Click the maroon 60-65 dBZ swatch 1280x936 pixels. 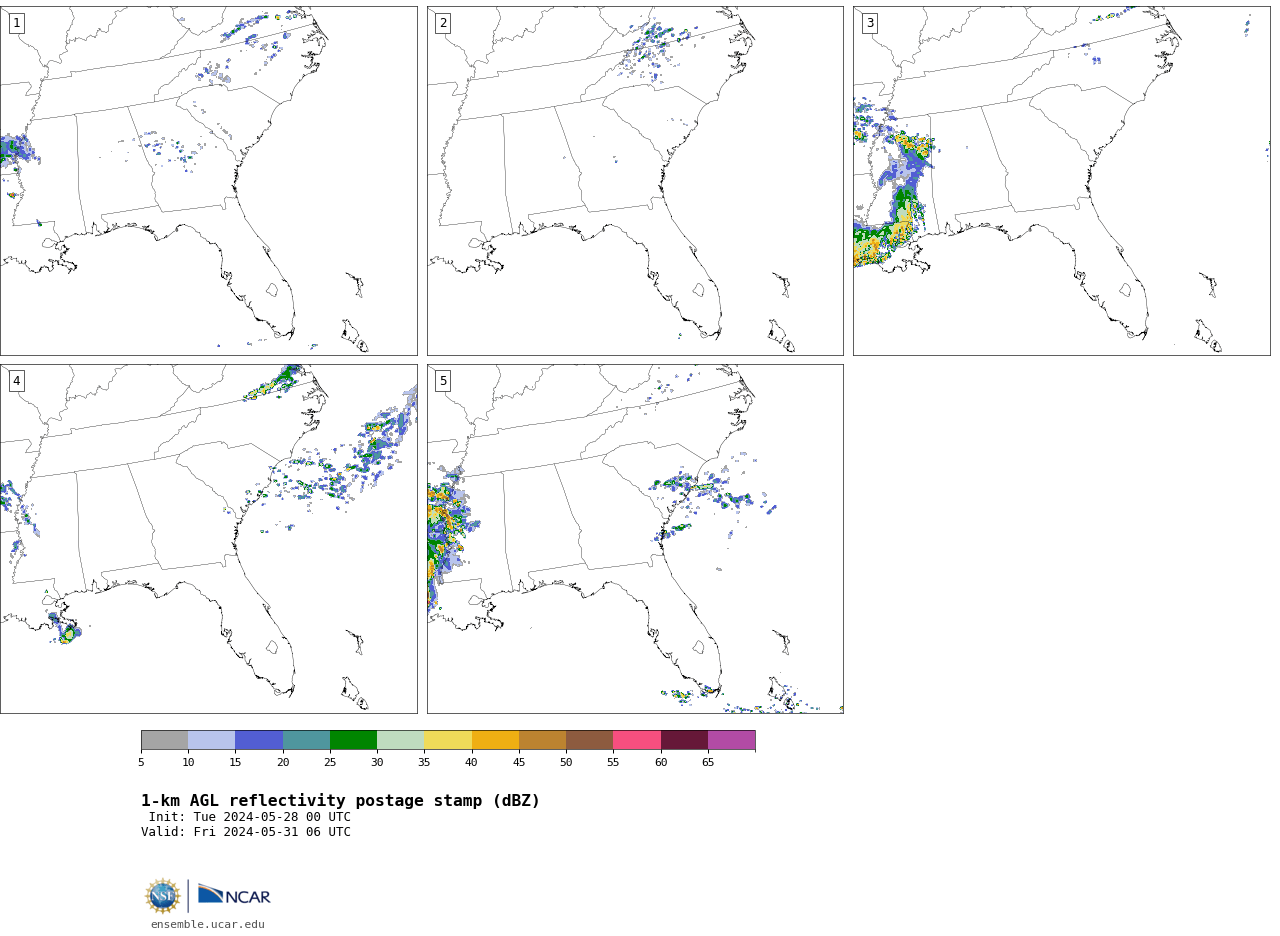(684, 740)
